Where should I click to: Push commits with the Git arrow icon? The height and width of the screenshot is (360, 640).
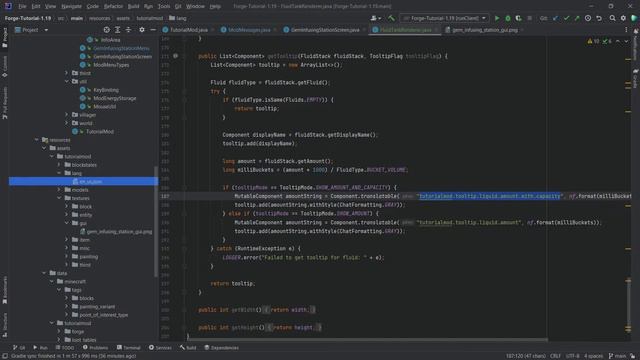[577, 18]
